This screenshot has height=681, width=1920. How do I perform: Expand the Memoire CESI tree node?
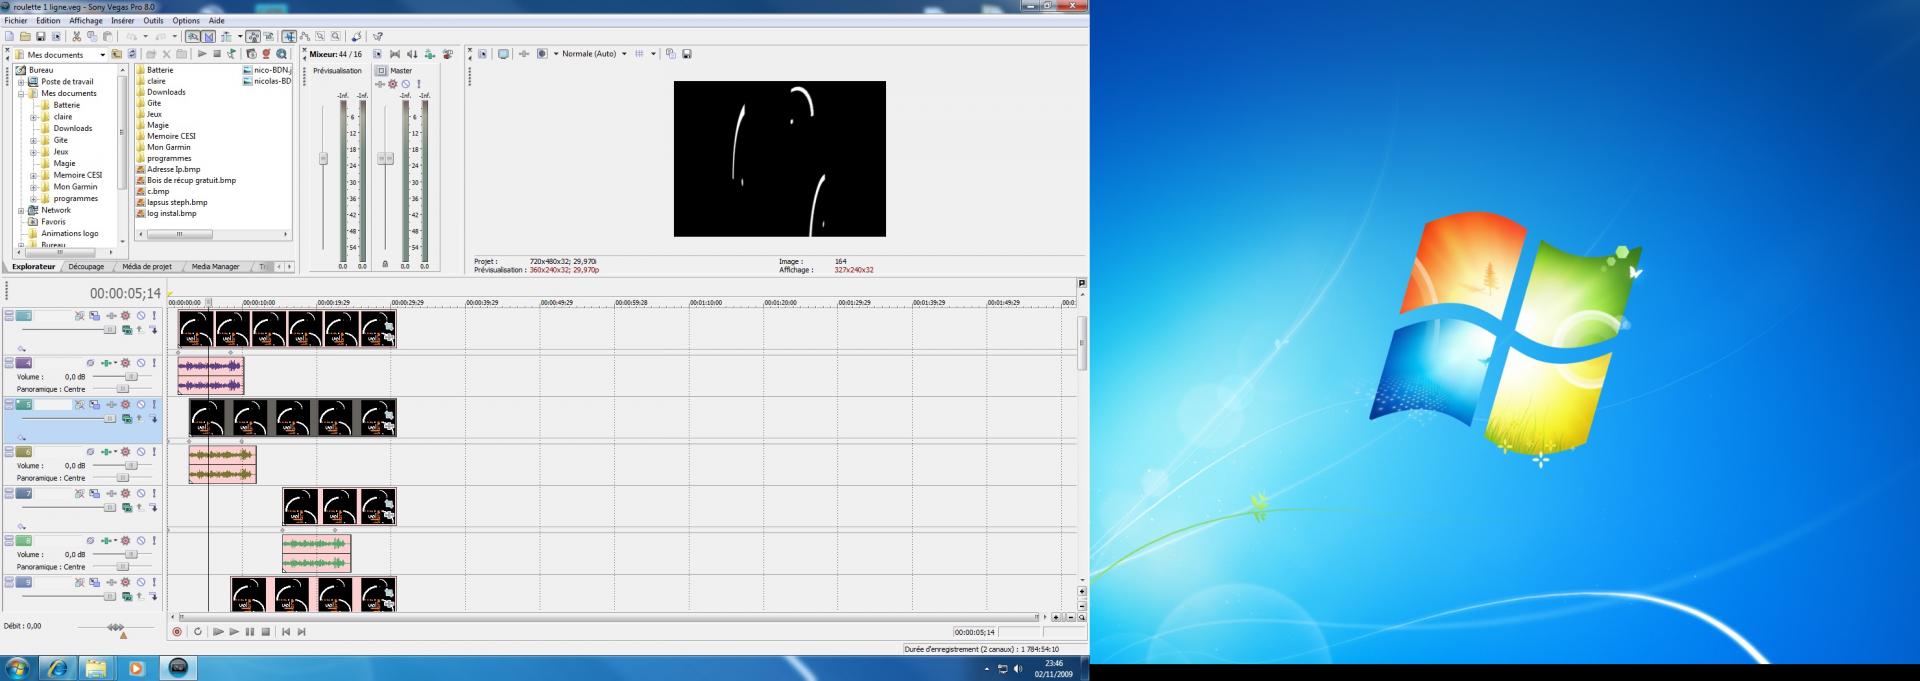point(33,175)
